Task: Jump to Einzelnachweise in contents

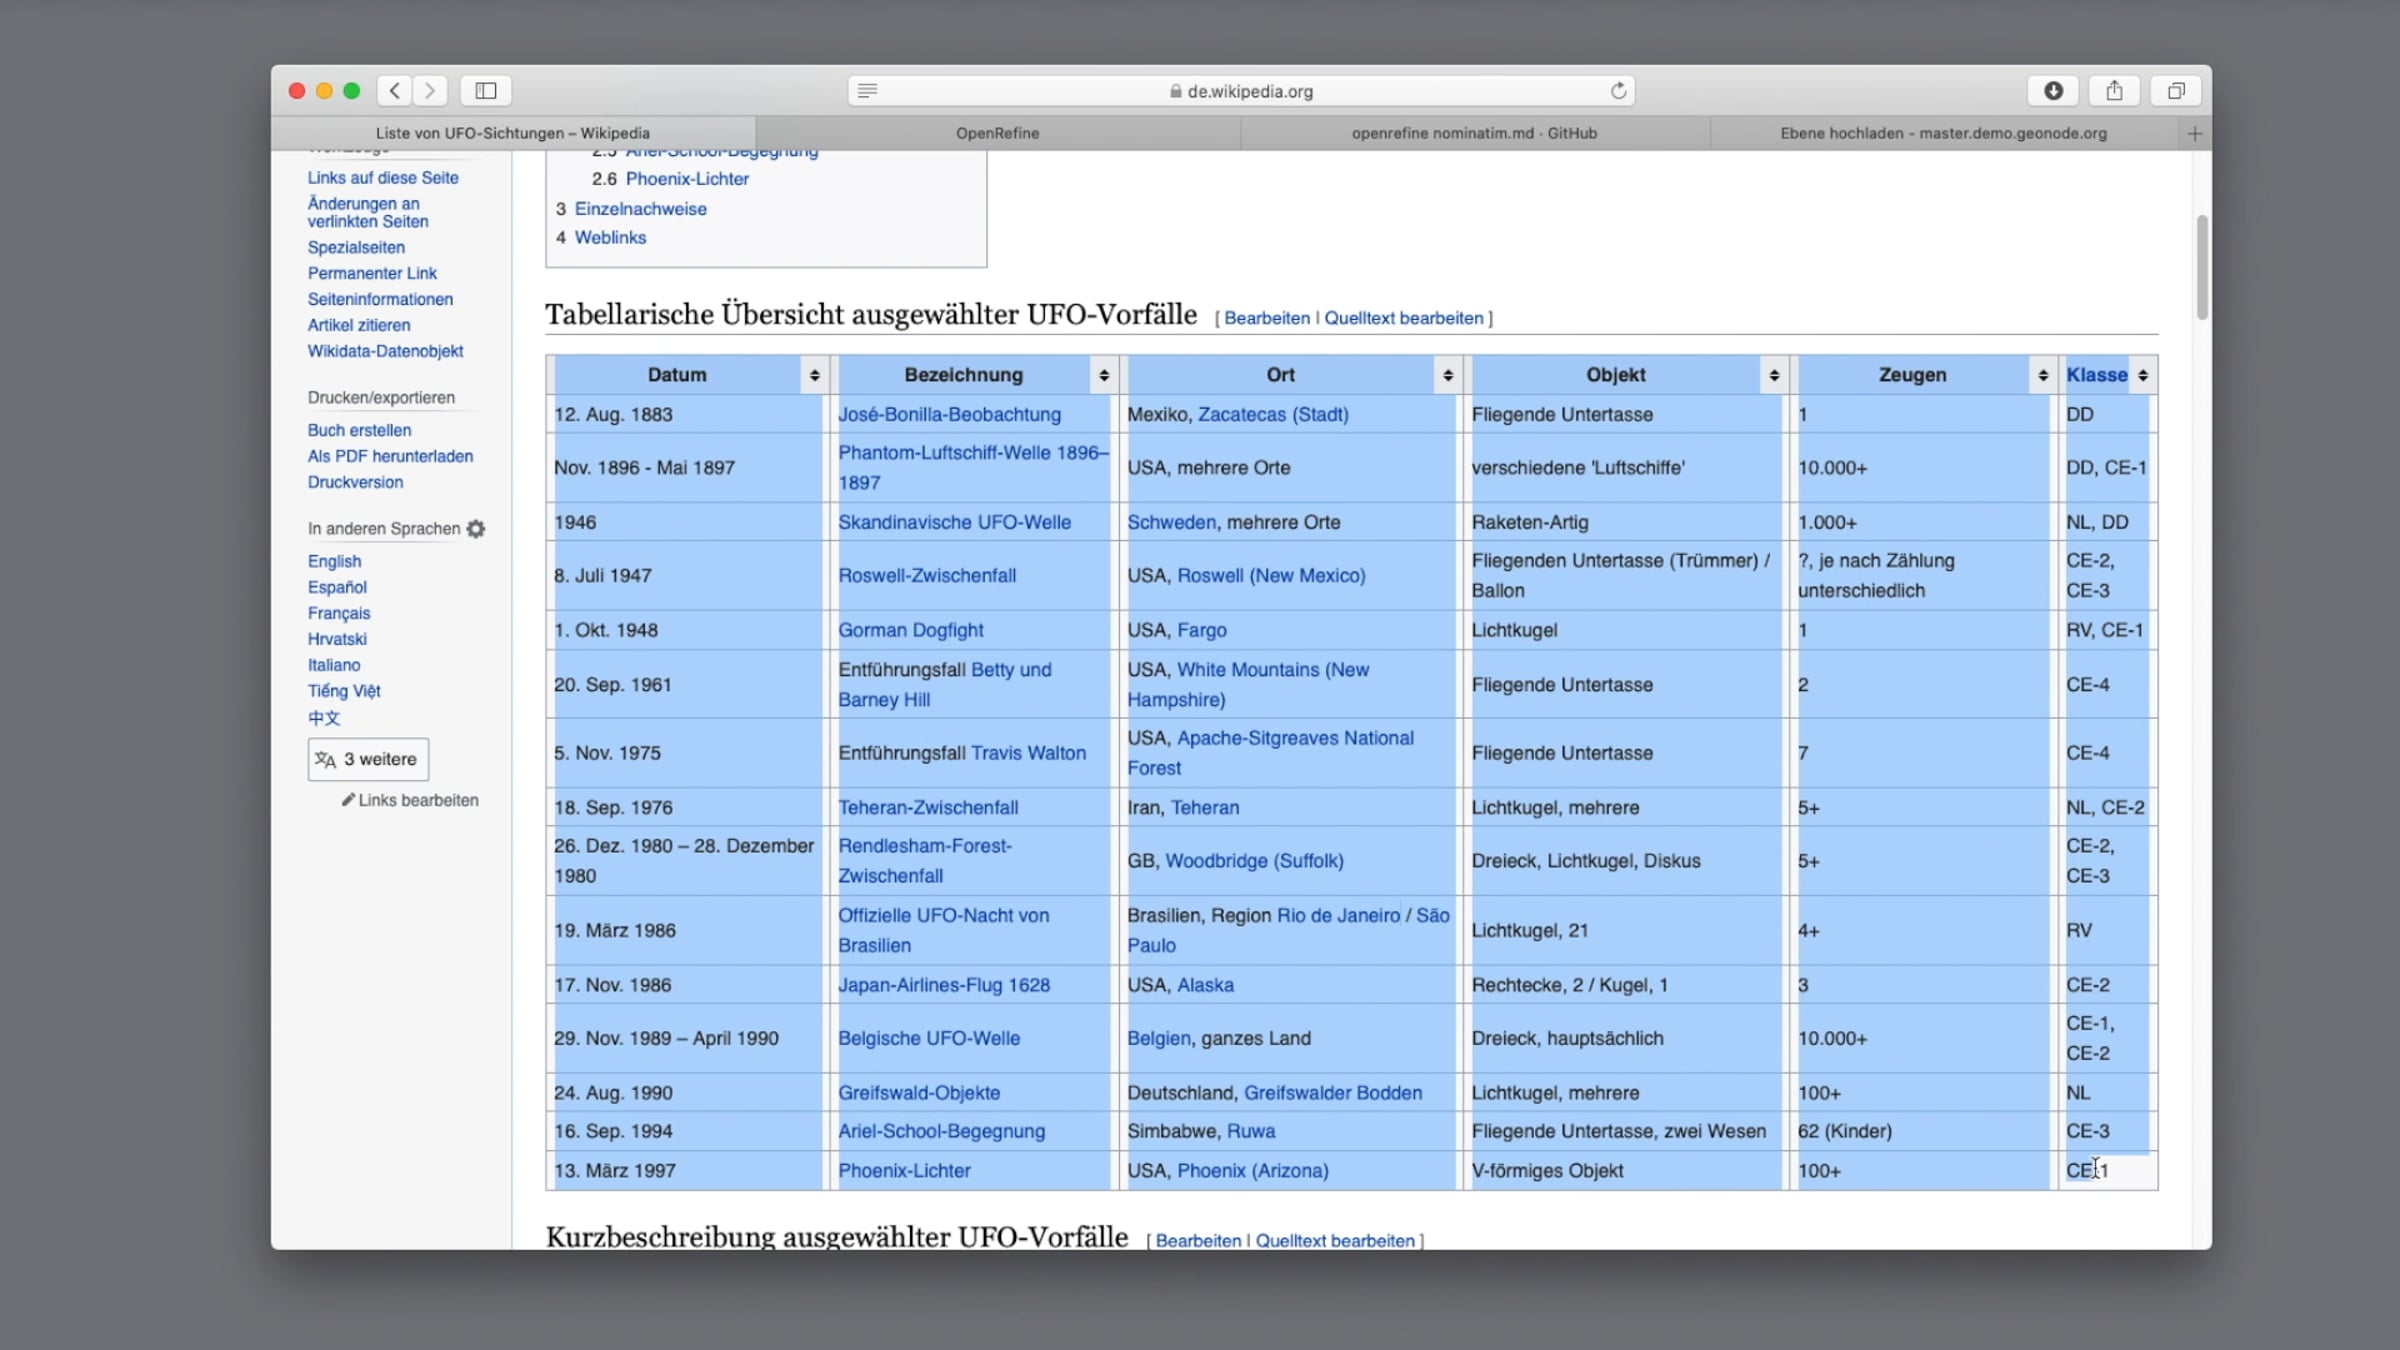Action: 640,208
